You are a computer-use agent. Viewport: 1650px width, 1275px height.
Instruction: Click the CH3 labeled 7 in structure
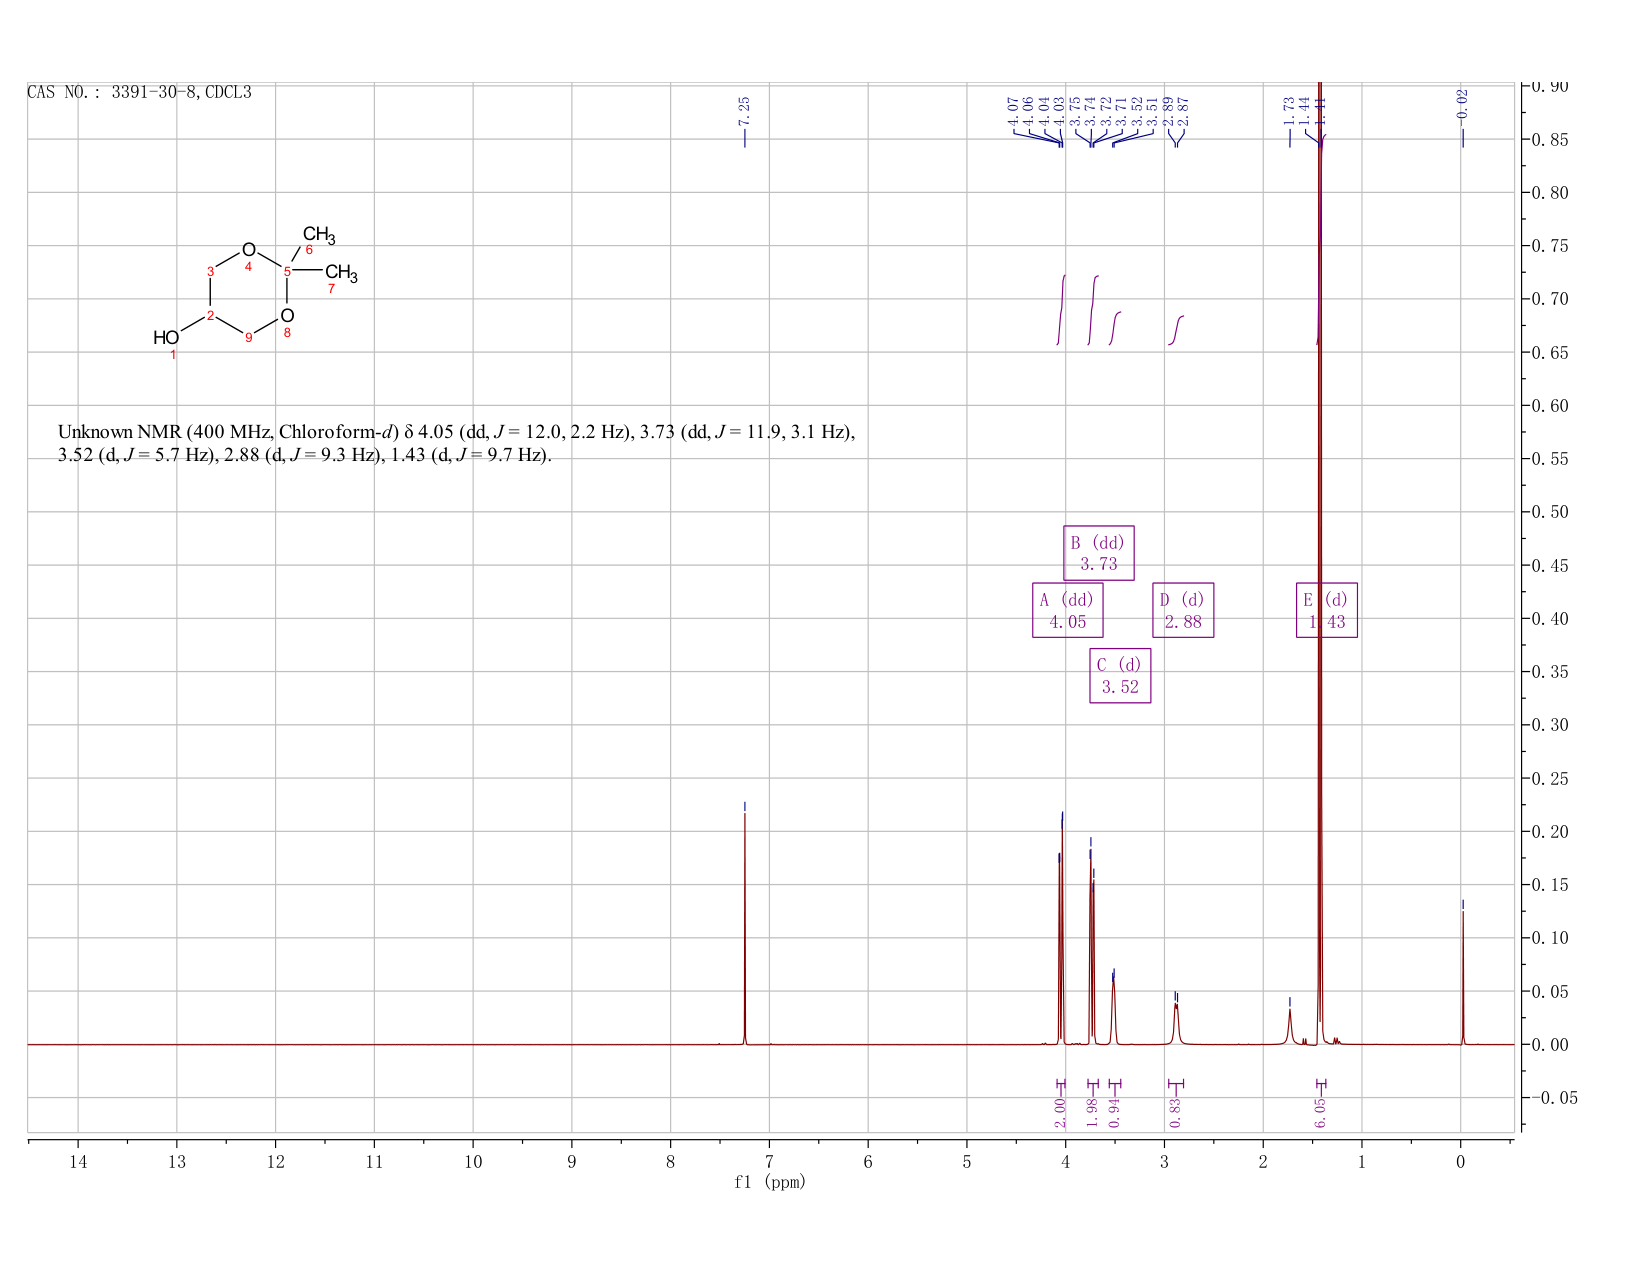pyautogui.click(x=341, y=272)
